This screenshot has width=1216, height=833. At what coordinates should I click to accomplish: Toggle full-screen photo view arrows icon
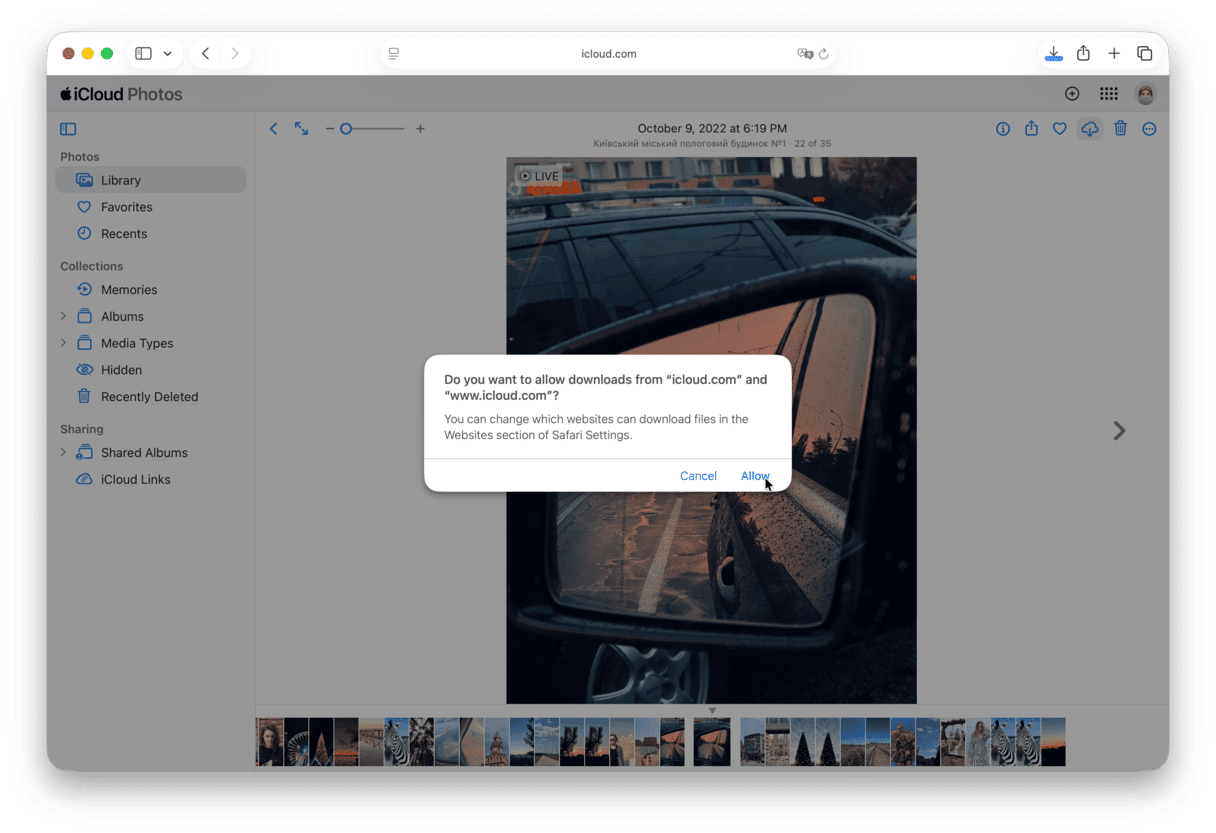[301, 129]
